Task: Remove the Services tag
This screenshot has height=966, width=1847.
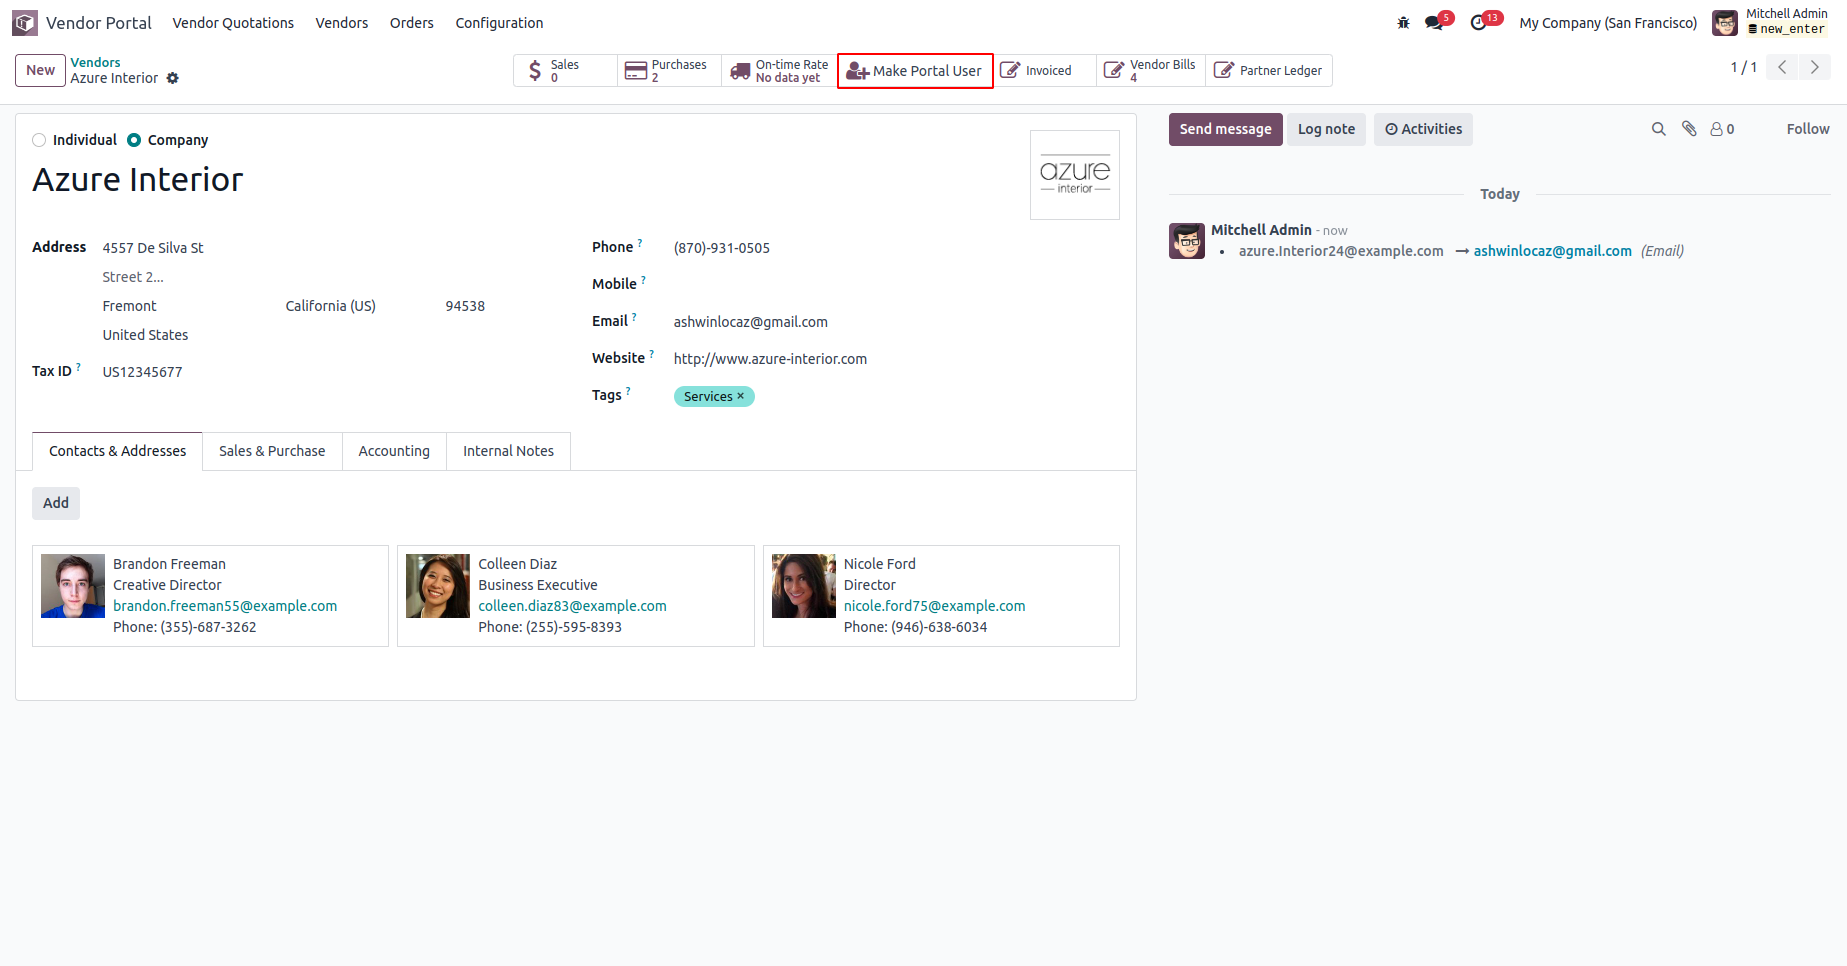Action: tap(741, 396)
